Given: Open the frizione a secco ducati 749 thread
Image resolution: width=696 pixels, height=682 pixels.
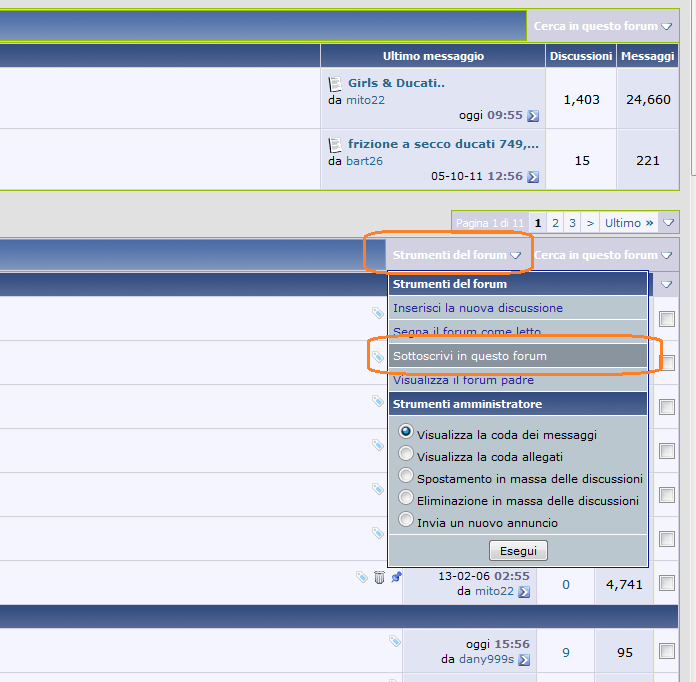Looking at the screenshot, I should (443, 144).
